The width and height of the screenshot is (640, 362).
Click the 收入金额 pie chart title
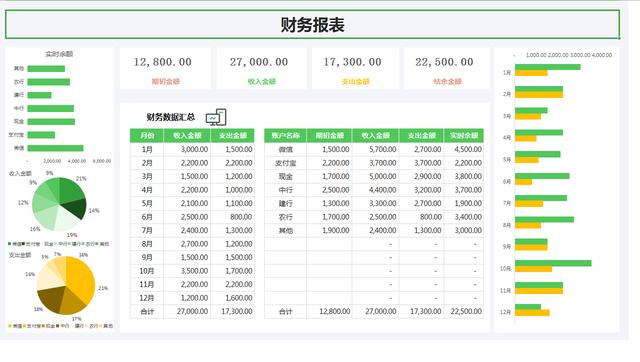(x=20, y=173)
